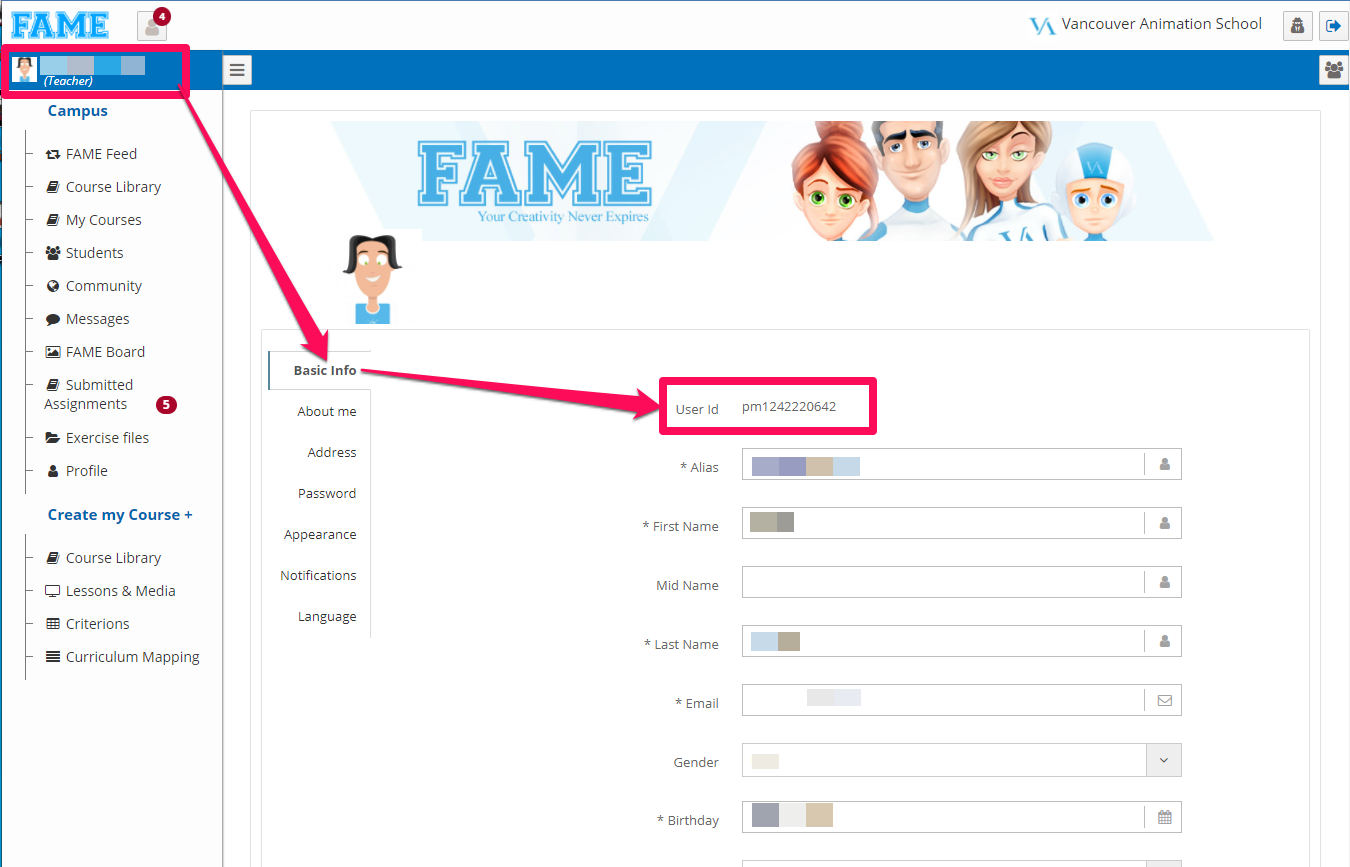Switch to the Password tab
1350x867 pixels.
(x=327, y=493)
